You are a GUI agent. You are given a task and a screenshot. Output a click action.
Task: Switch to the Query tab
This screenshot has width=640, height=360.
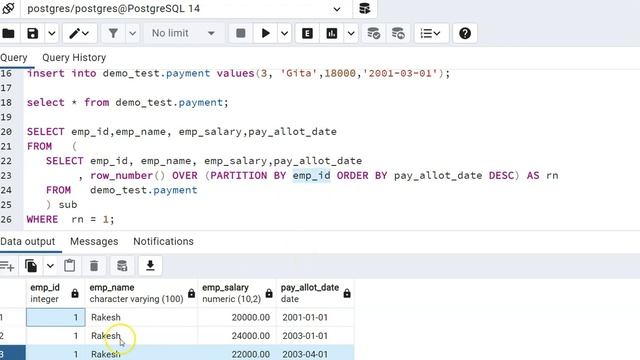pos(14,58)
